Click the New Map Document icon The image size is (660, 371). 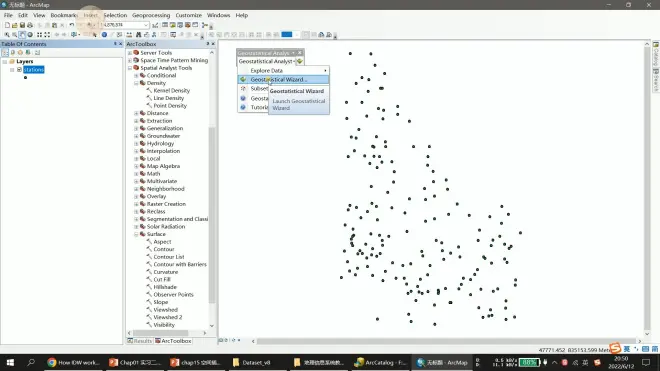[x=7, y=25]
